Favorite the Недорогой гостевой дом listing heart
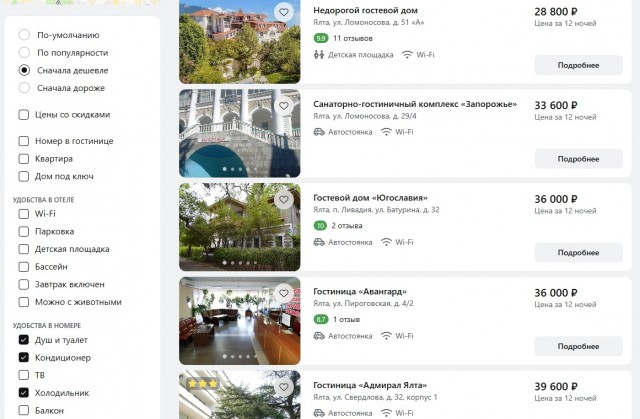The width and height of the screenshot is (640, 419). coord(284,12)
